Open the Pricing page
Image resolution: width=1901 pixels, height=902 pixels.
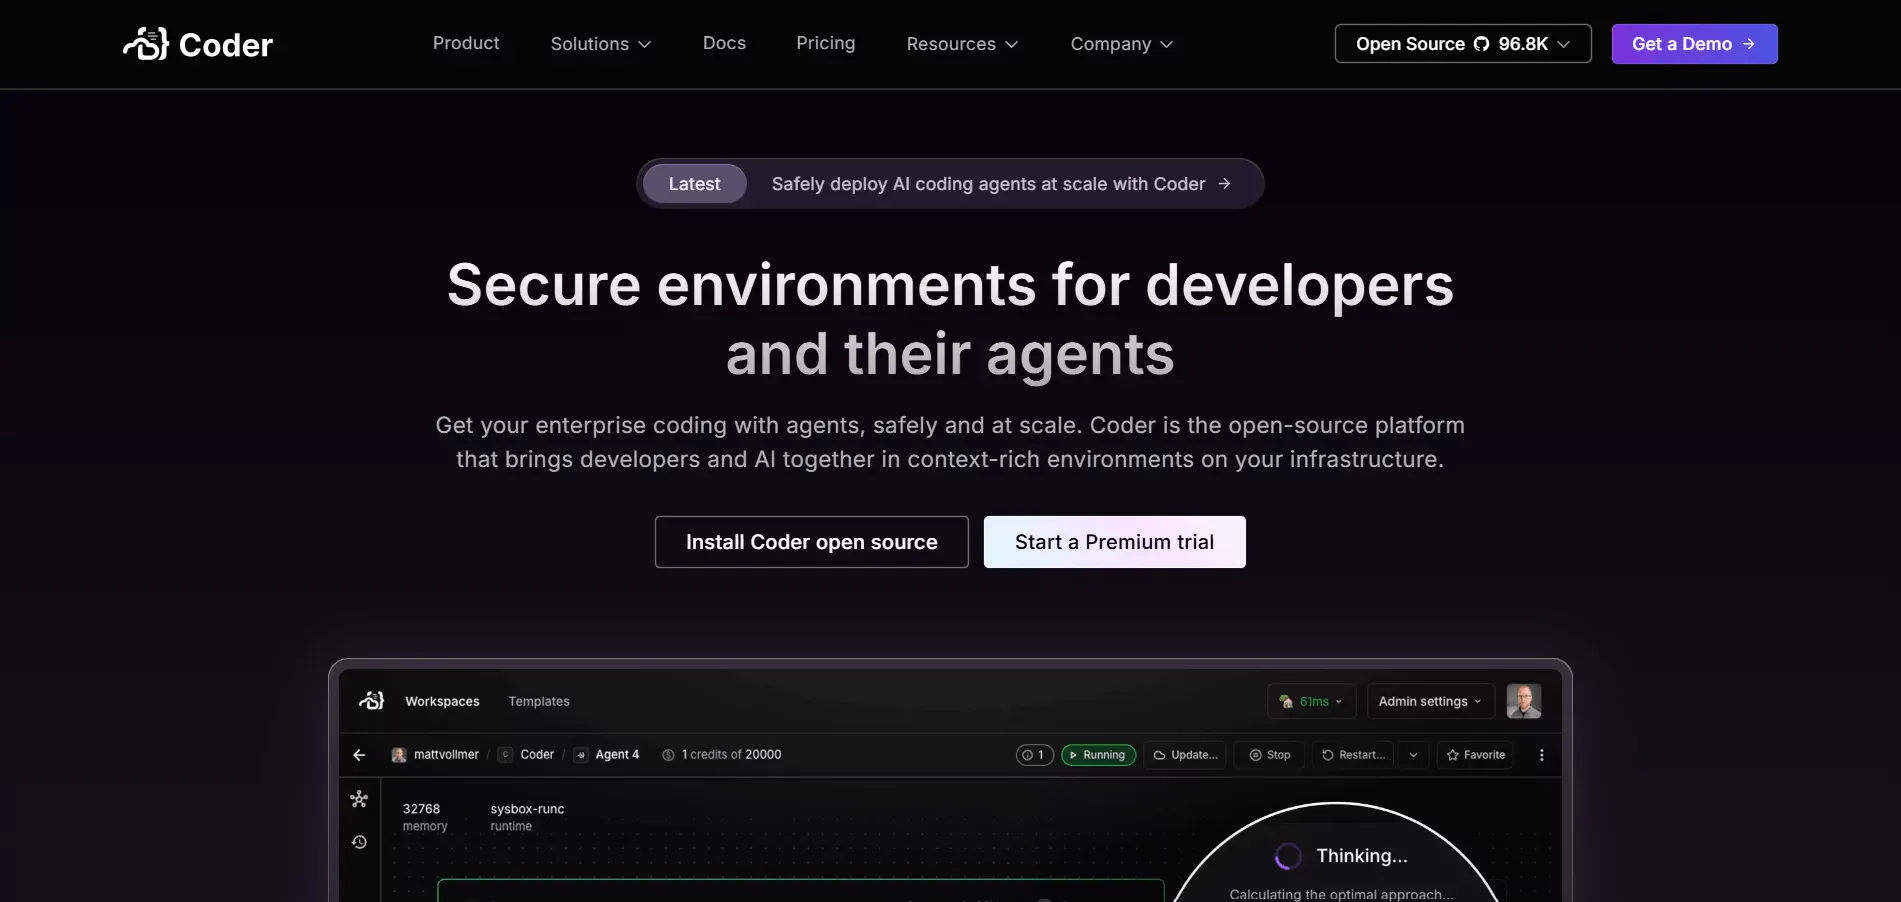826,43
